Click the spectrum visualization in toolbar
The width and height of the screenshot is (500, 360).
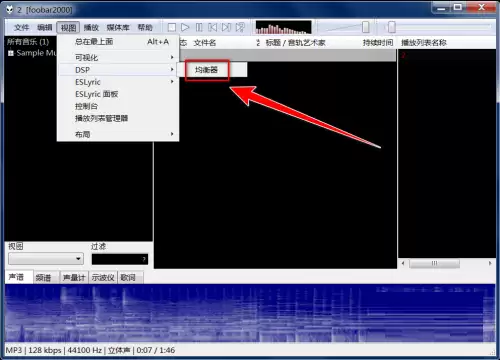click(x=283, y=27)
